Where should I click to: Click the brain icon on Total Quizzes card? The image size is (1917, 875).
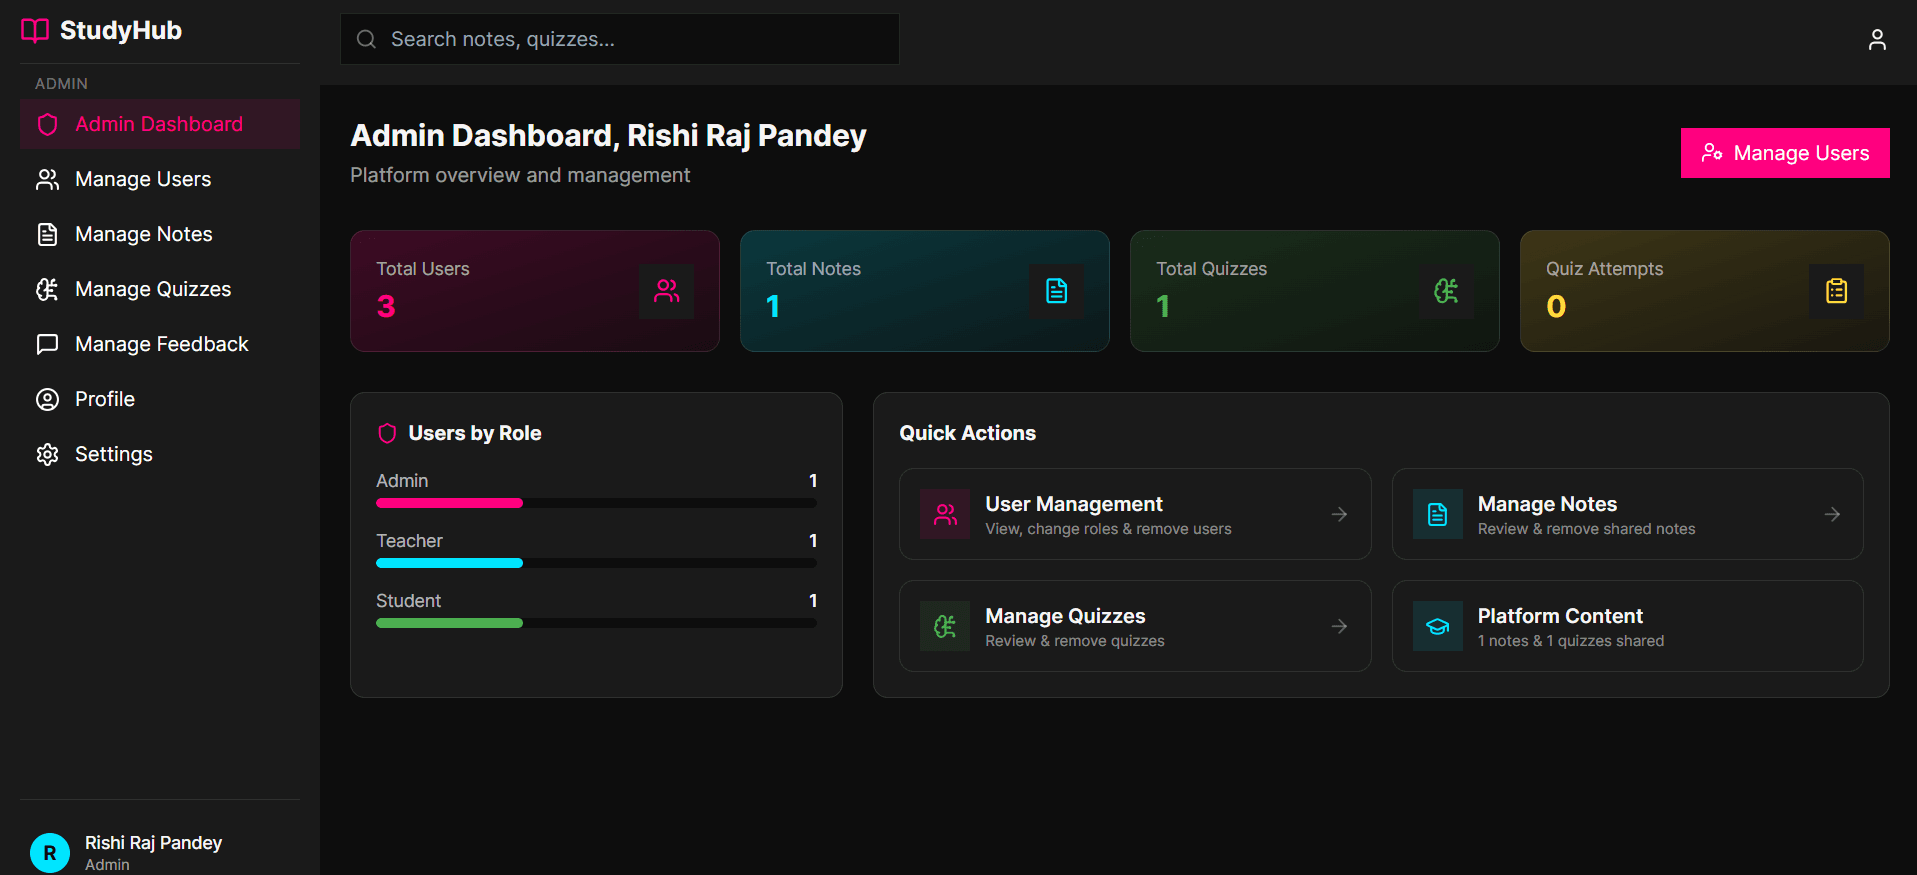click(1447, 291)
